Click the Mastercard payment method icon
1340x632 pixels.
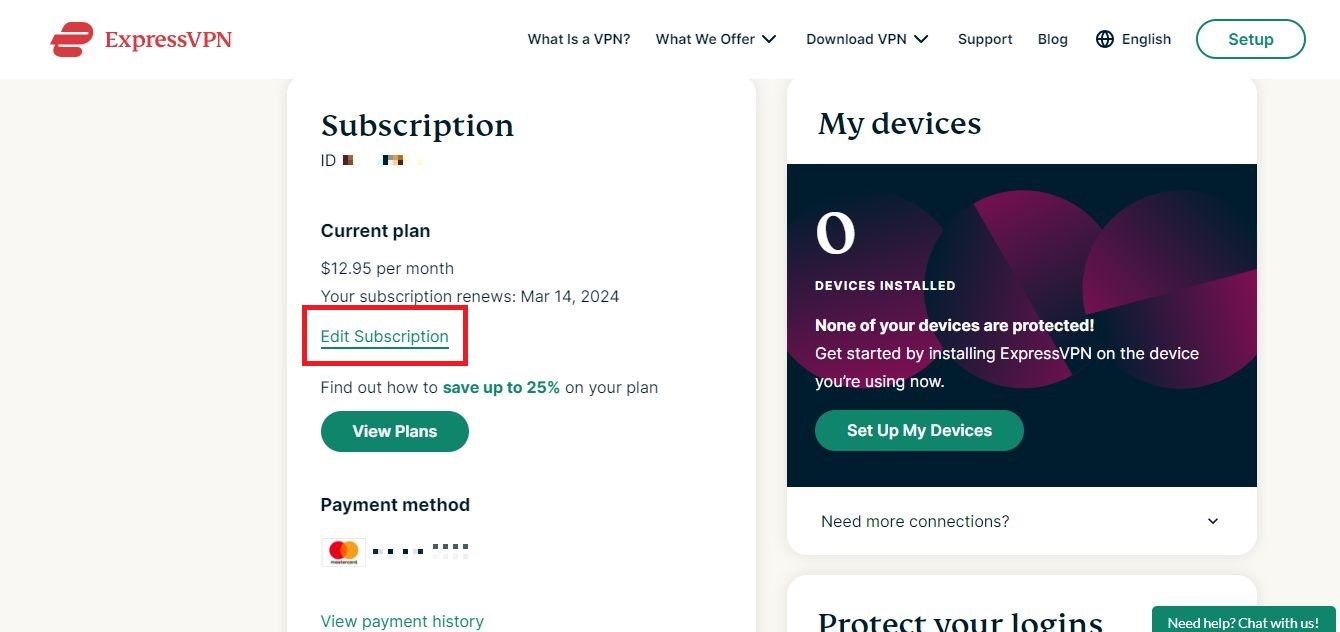[x=343, y=550]
